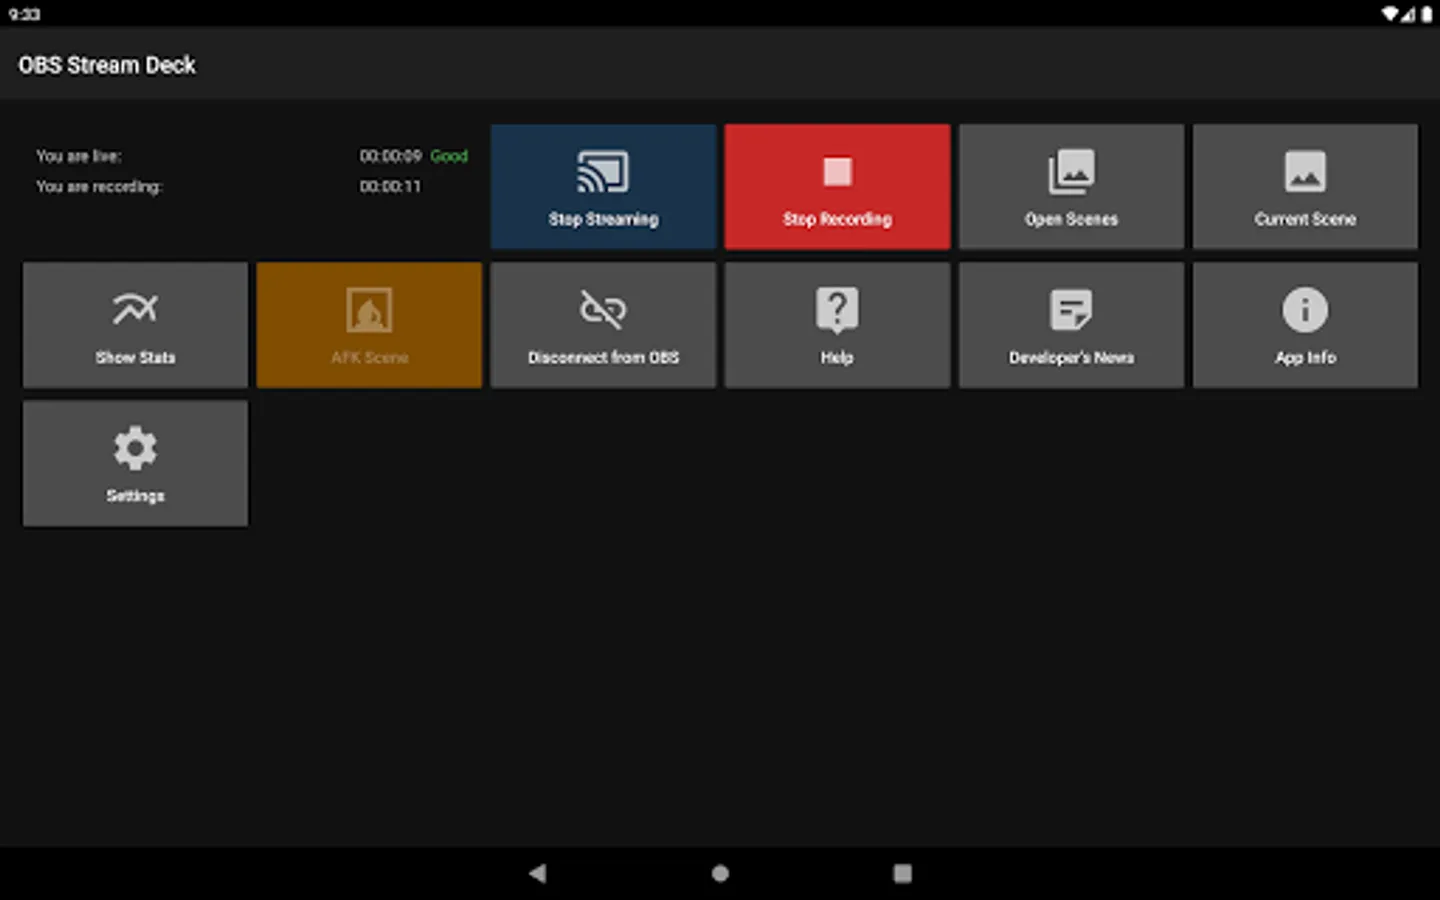Open the Settings gear tile

click(x=135, y=464)
